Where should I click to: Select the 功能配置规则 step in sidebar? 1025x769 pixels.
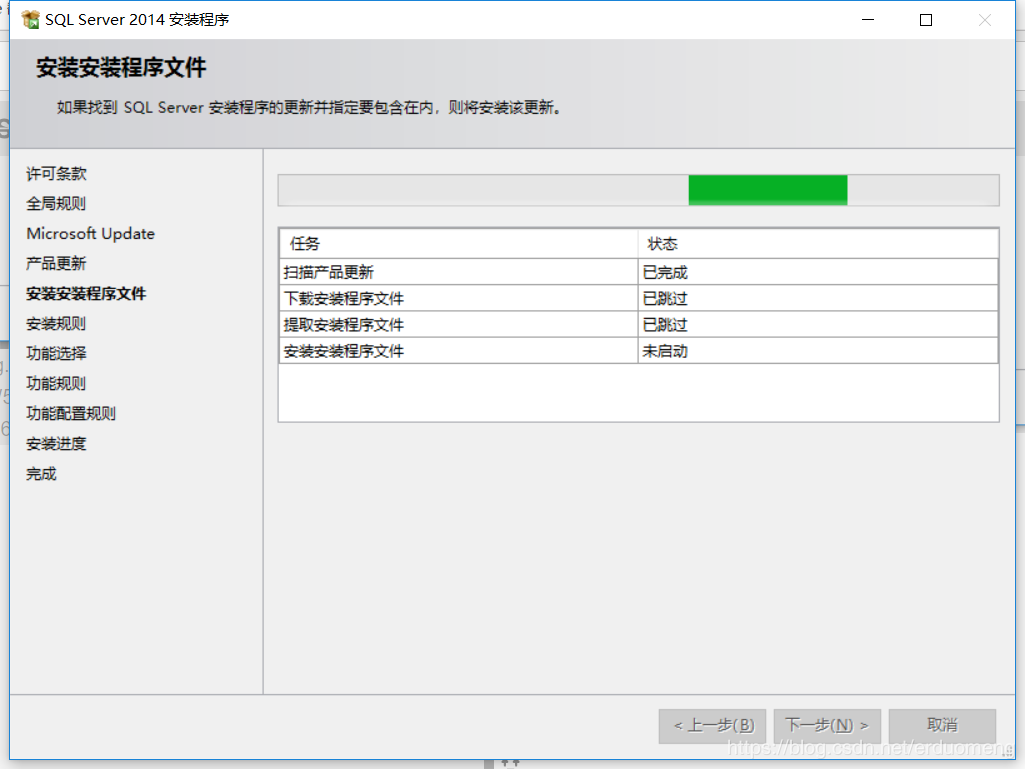point(71,414)
